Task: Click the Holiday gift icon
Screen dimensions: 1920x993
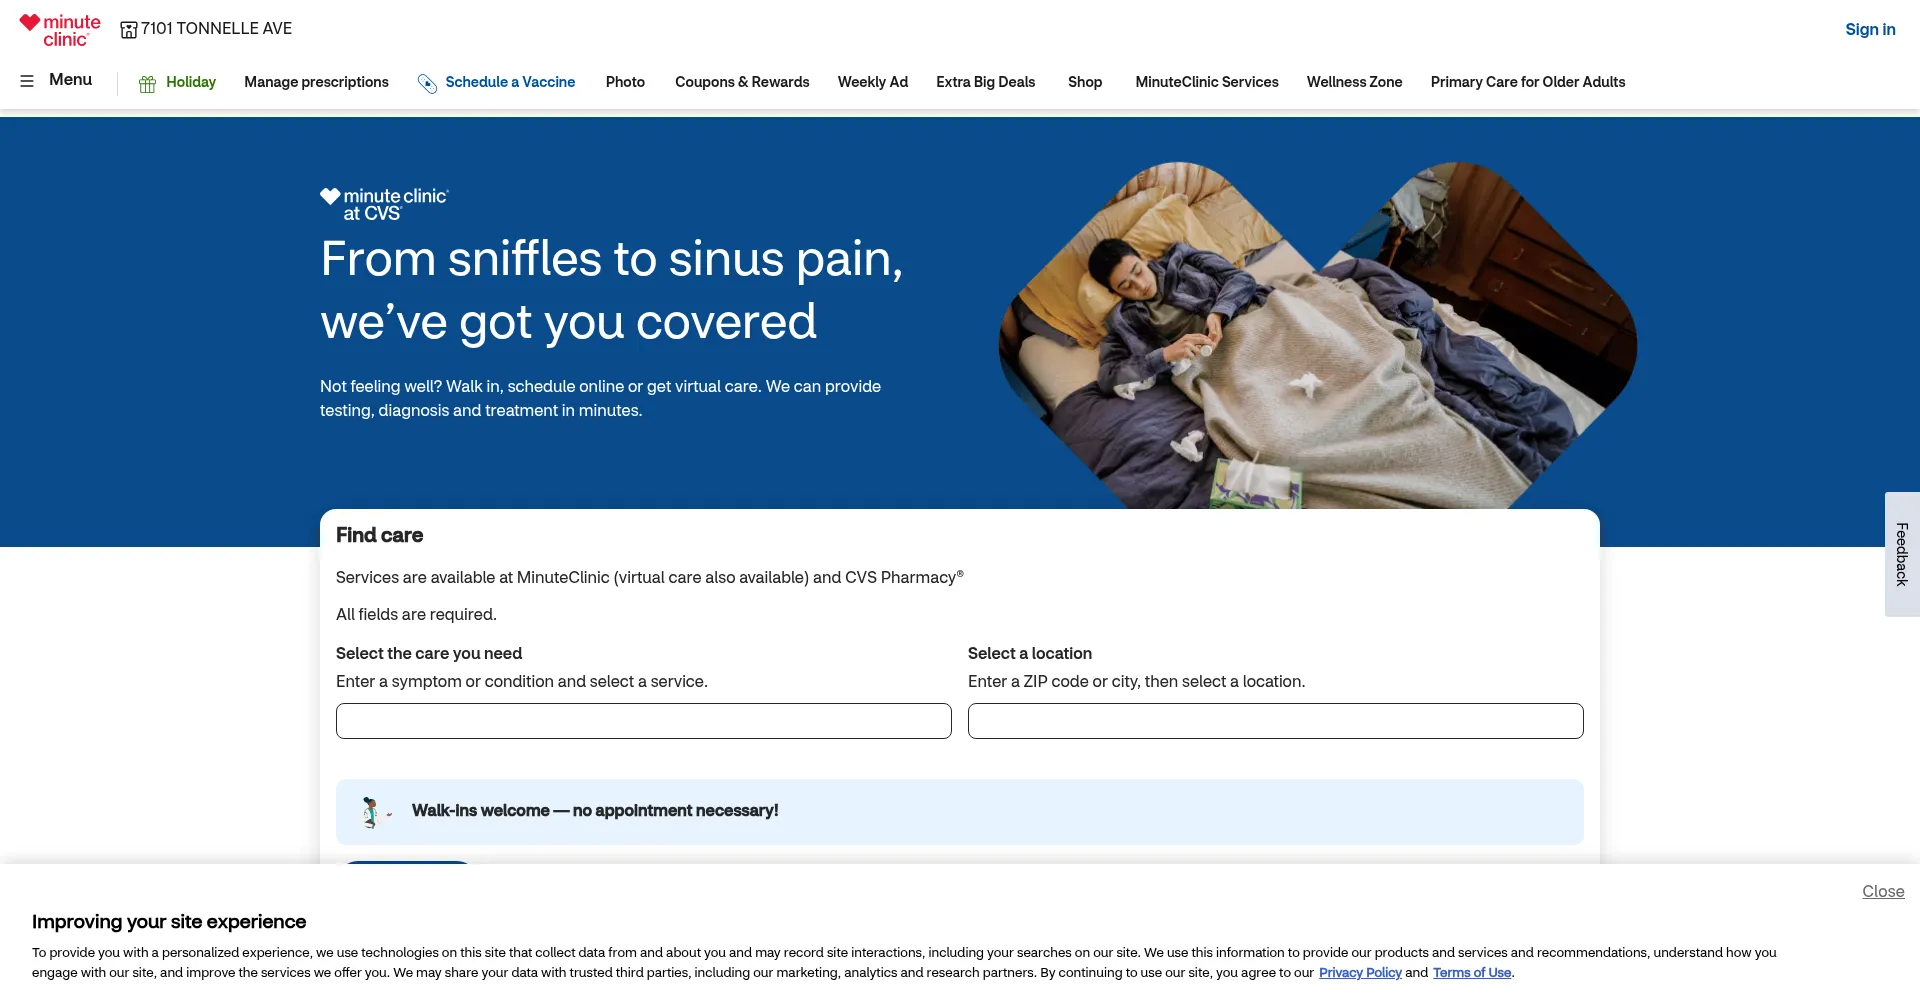Action: coord(147,84)
